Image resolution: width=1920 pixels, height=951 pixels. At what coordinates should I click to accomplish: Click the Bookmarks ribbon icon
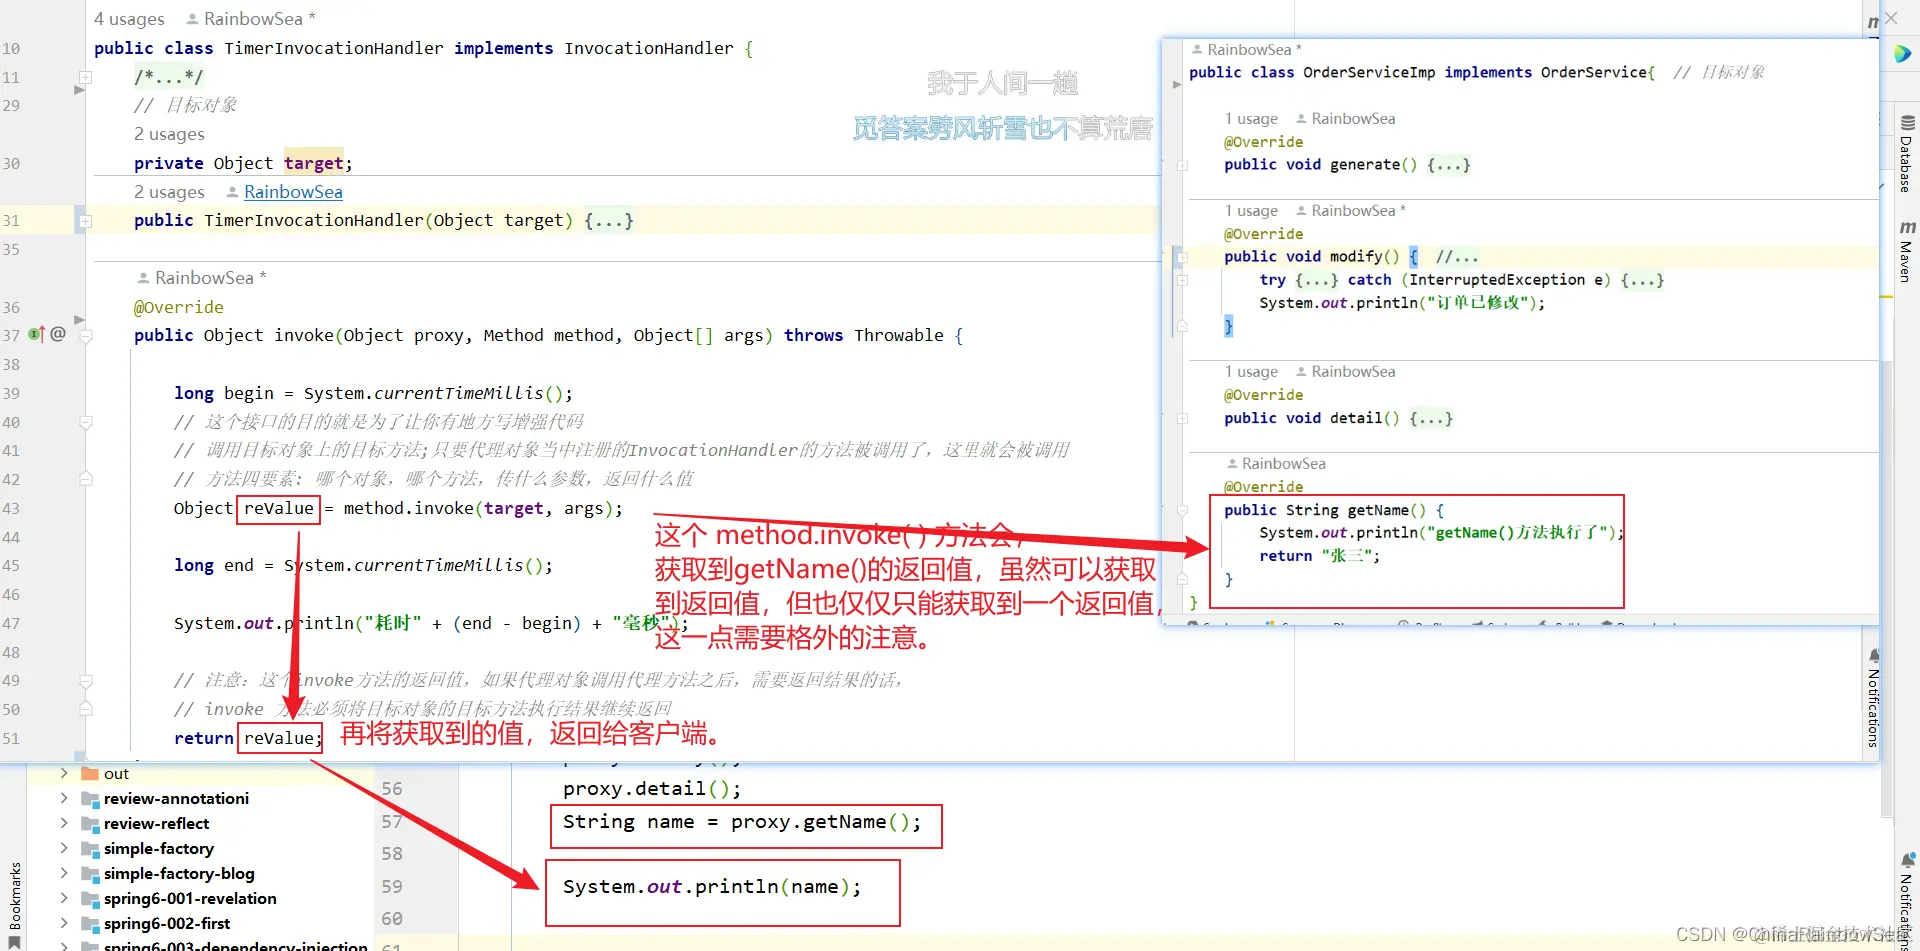point(14,942)
